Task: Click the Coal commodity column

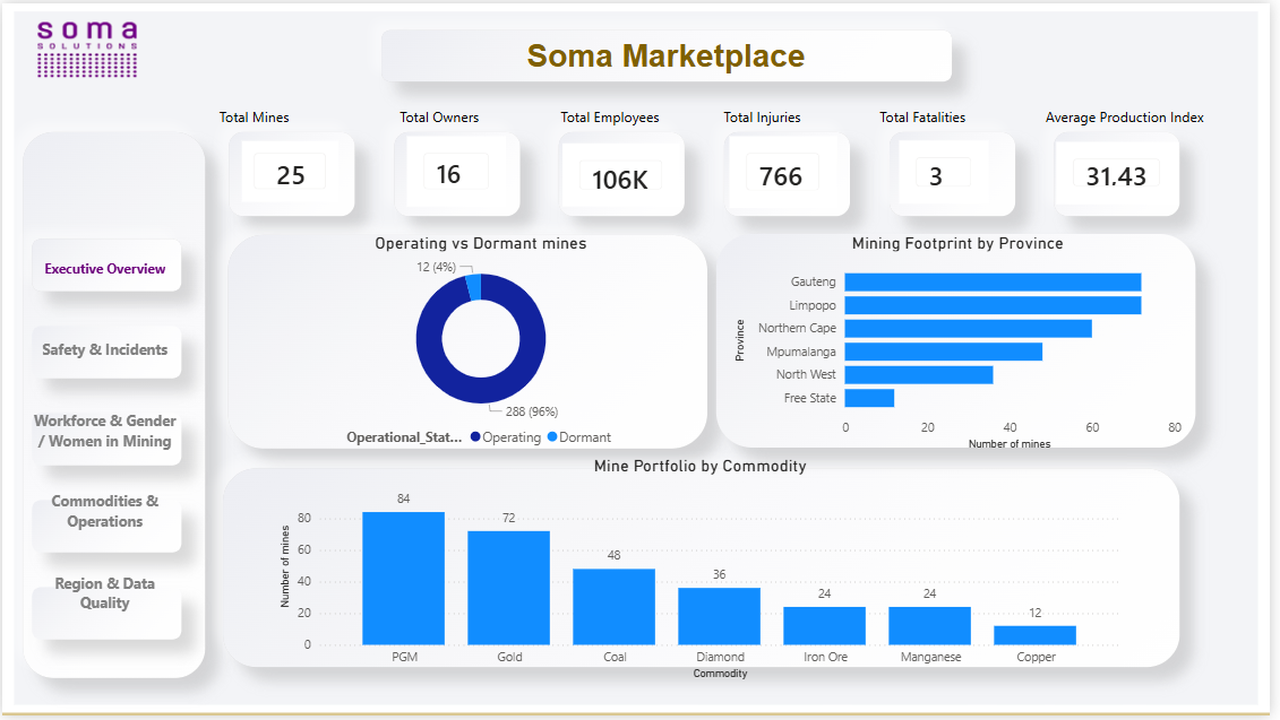Action: (614, 606)
